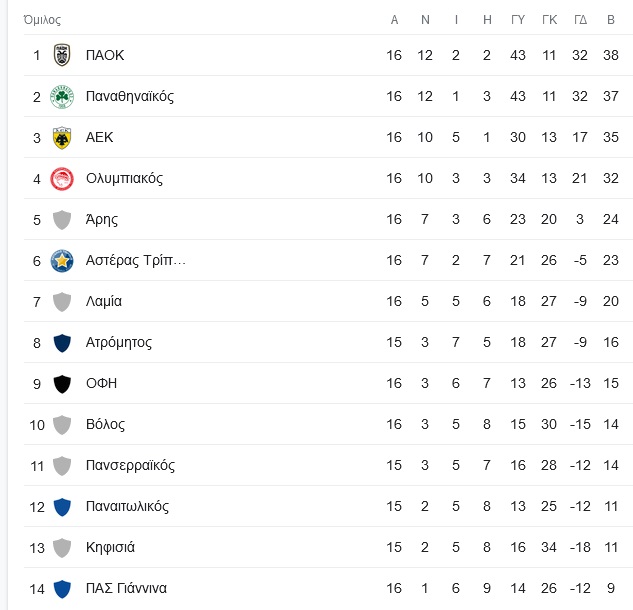Click the ΠΑΣ Γιάννινα blue shield icon

(62, 589)
